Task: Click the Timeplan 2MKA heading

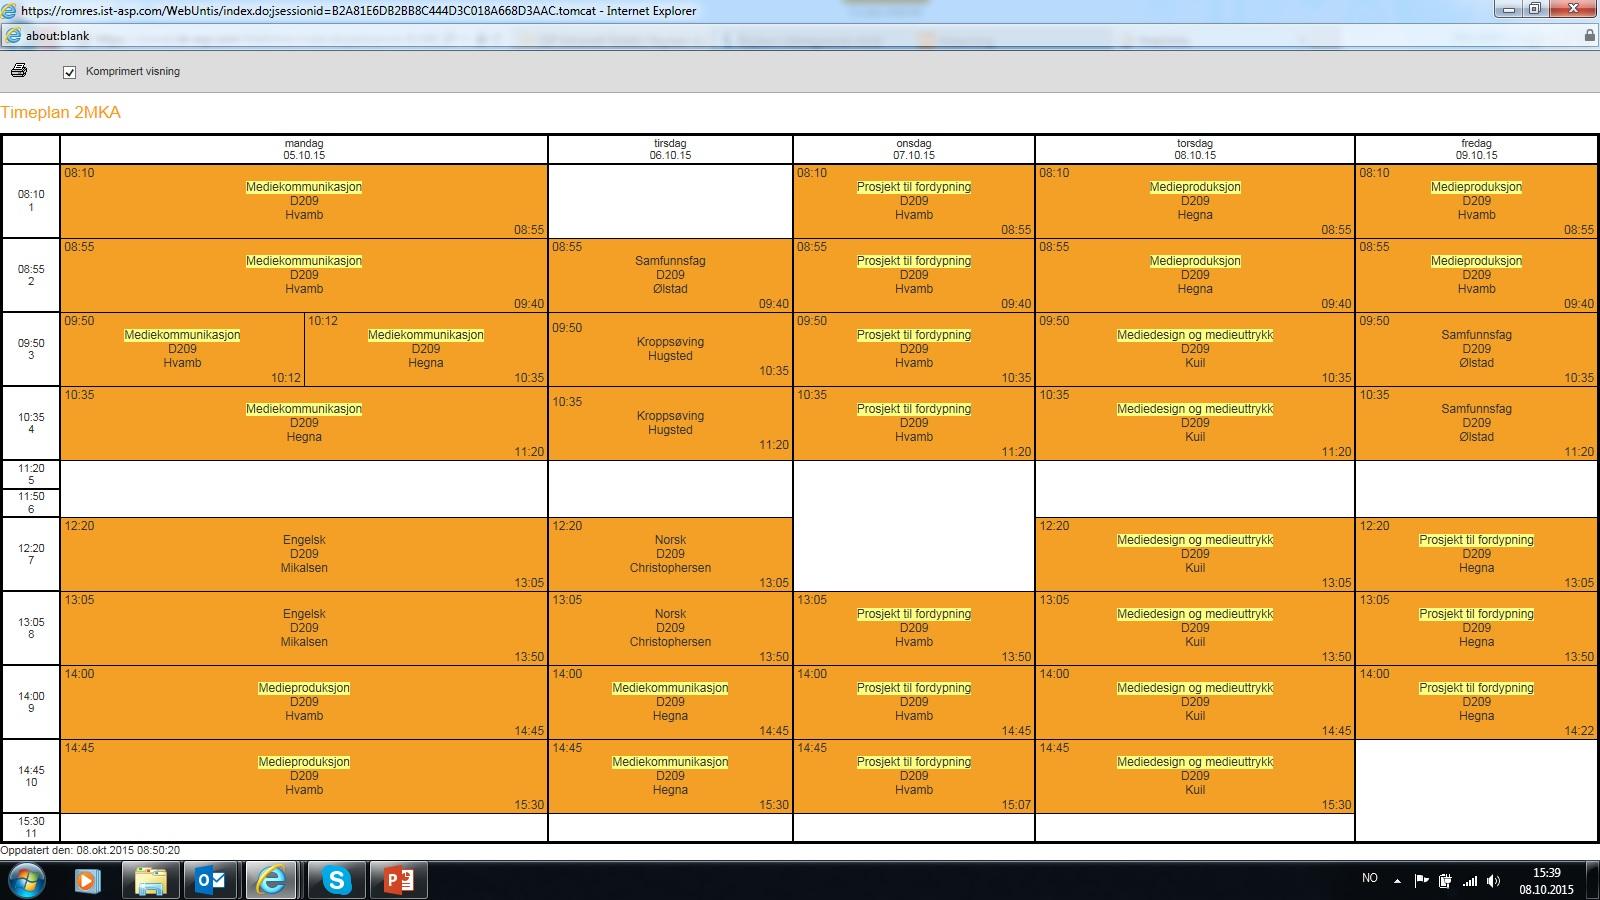Action: tap(61, 112)
